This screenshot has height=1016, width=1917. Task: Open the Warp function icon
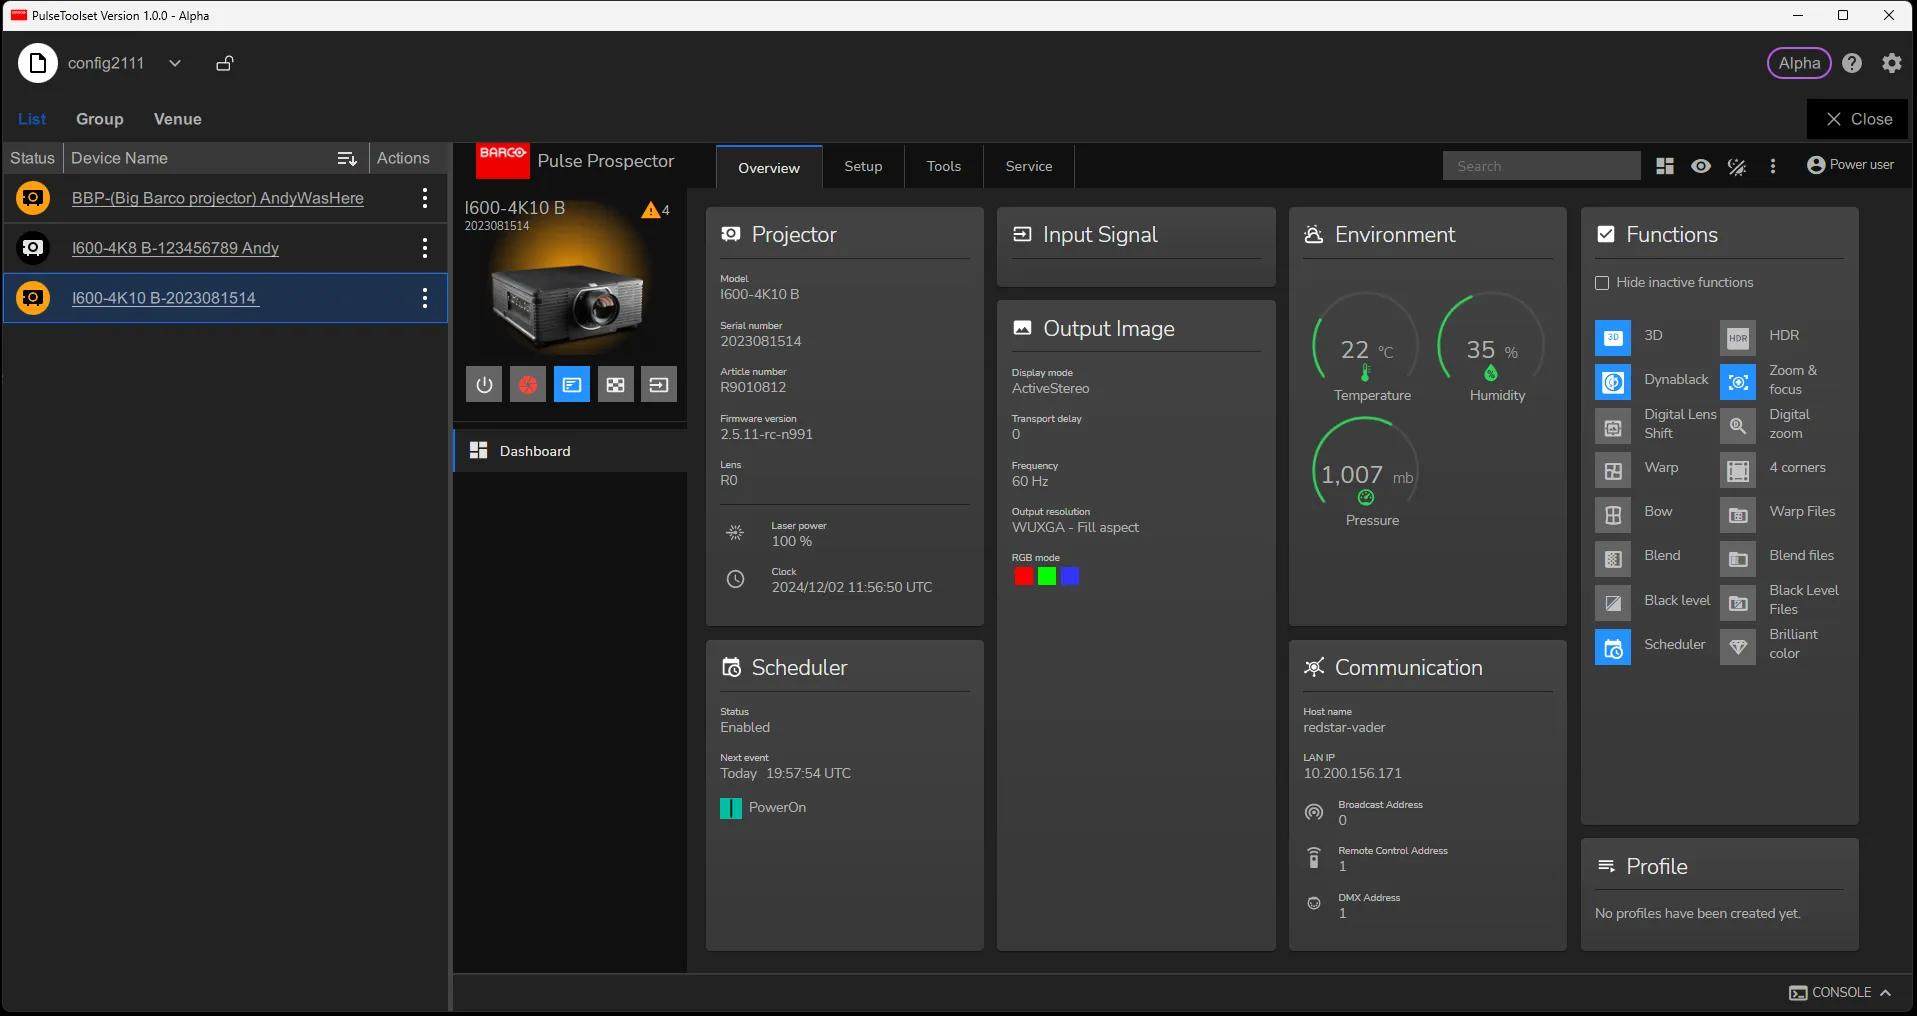(1612, 471)
